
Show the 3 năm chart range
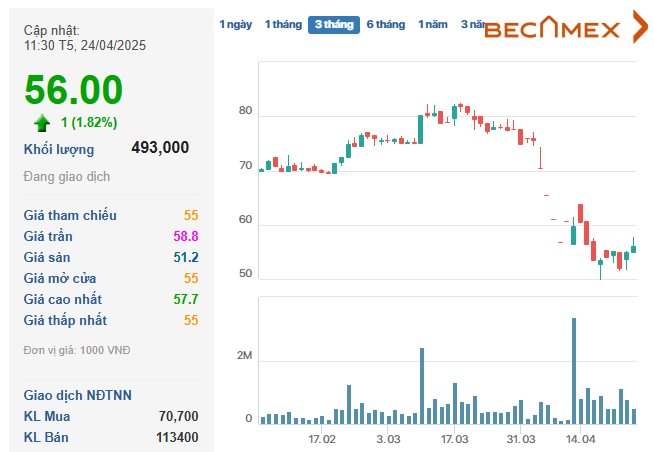(472, 24)
